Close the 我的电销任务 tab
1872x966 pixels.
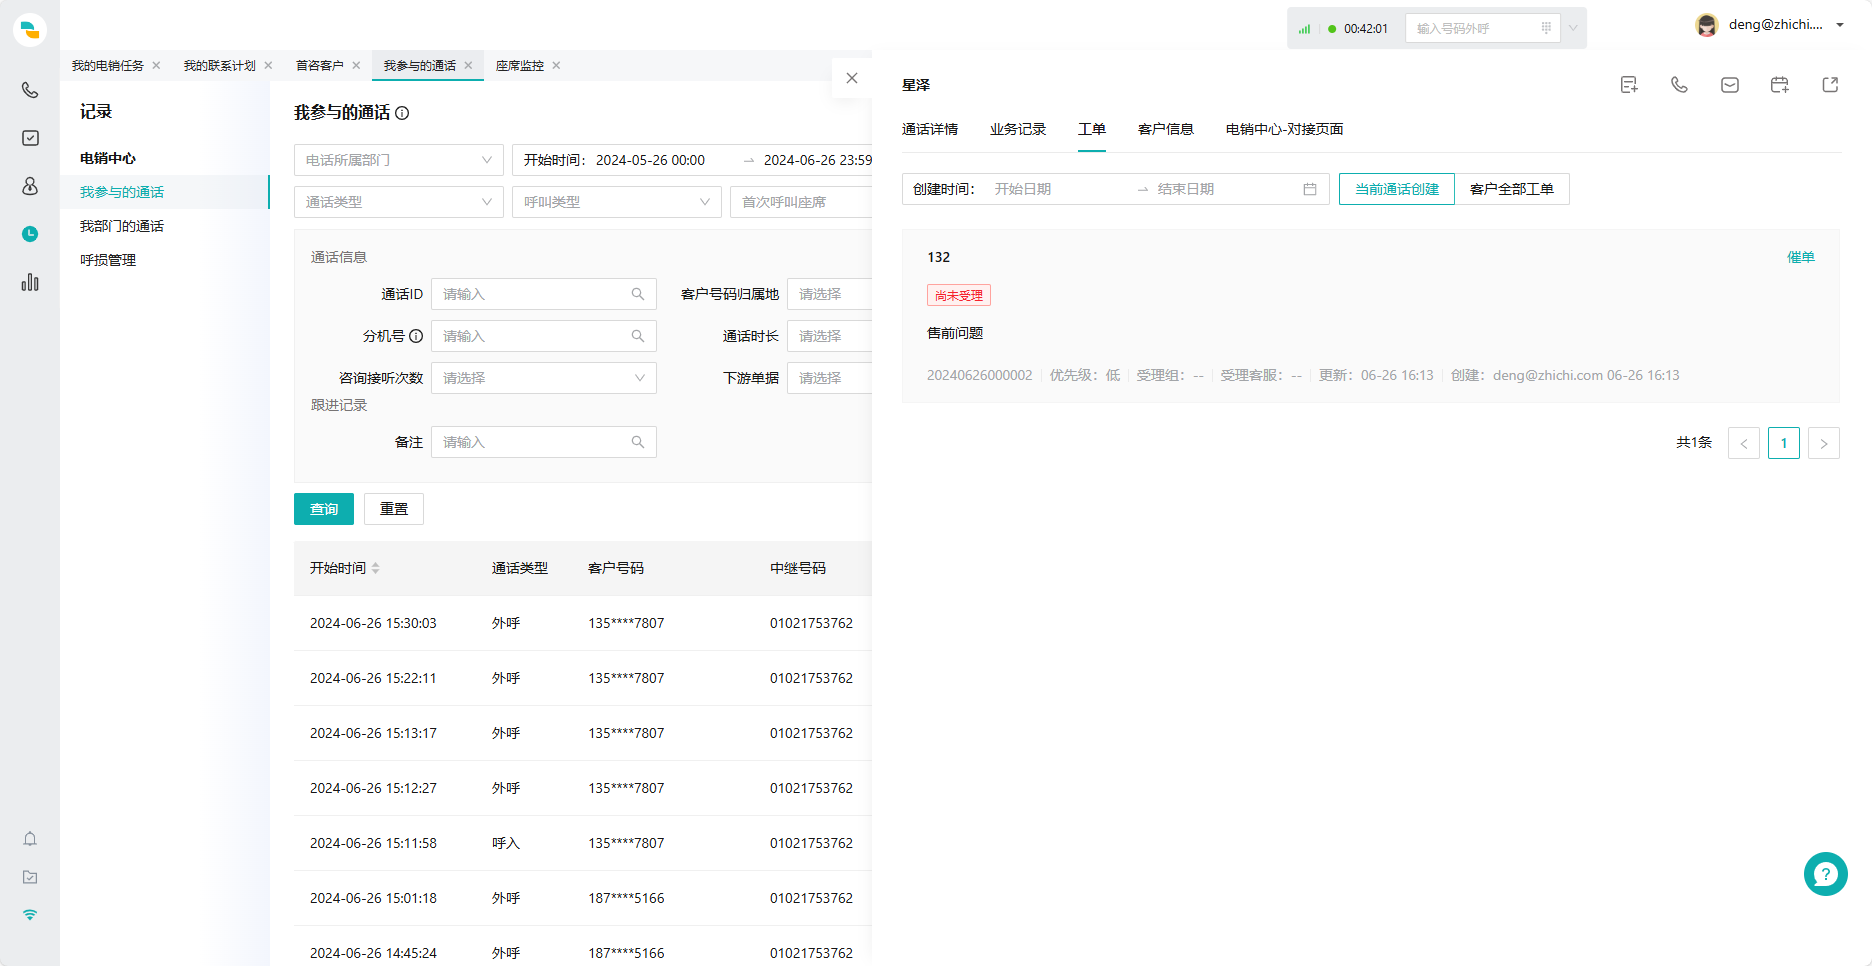[x=156, y=65]
